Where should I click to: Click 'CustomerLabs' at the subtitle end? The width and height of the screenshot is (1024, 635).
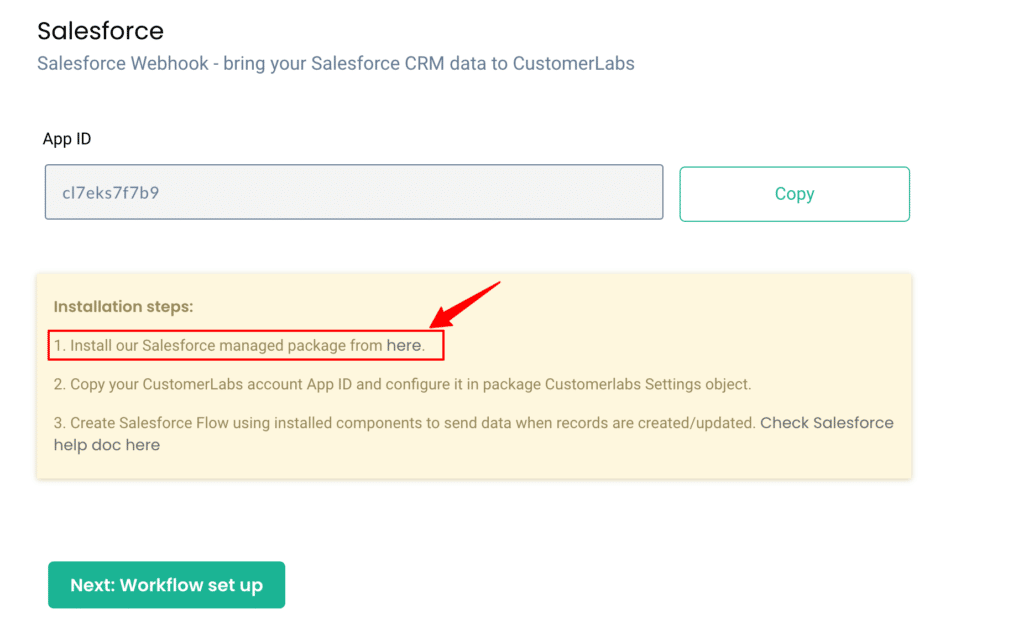[573, 64]
